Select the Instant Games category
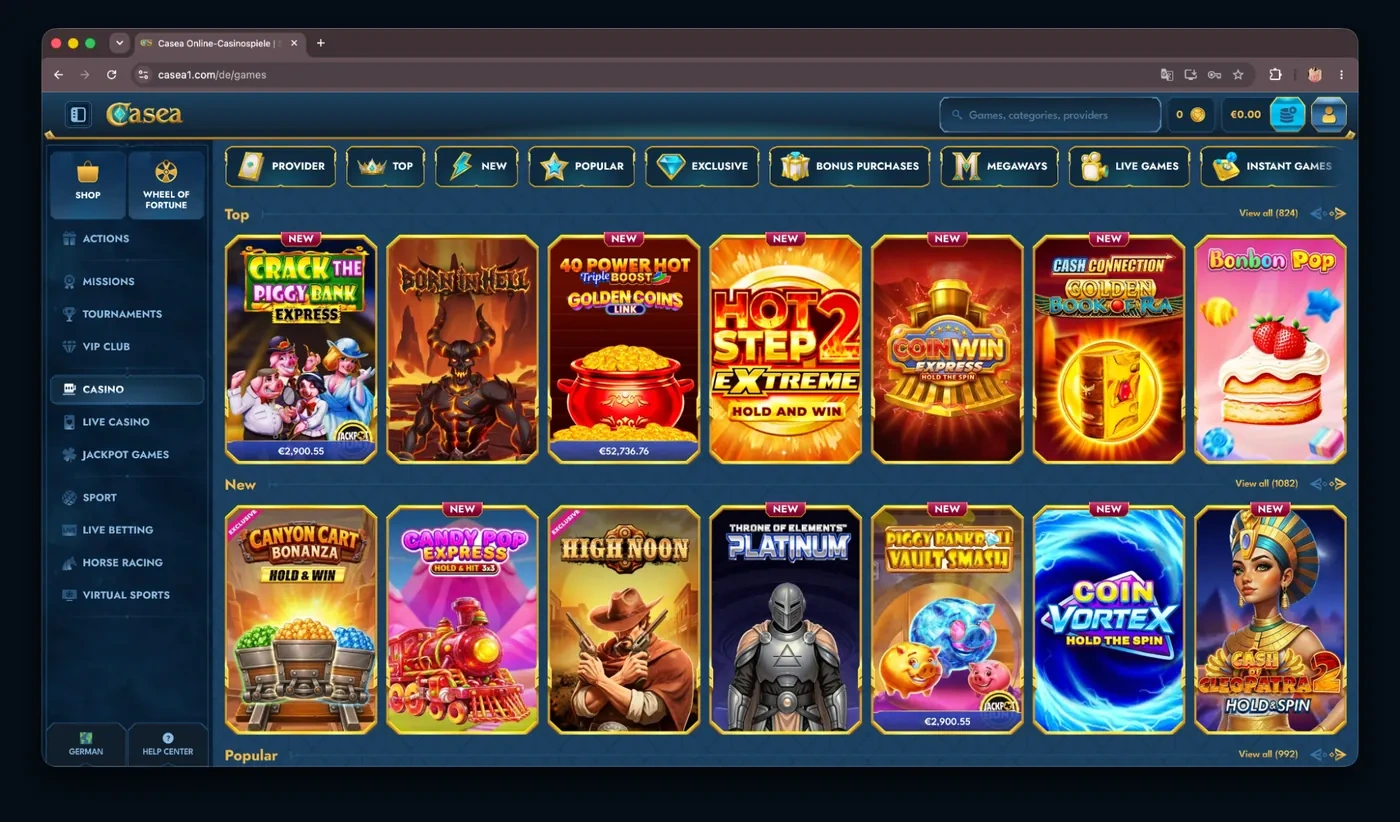This screenshot has height=822, width=1400. point(1272,166)
